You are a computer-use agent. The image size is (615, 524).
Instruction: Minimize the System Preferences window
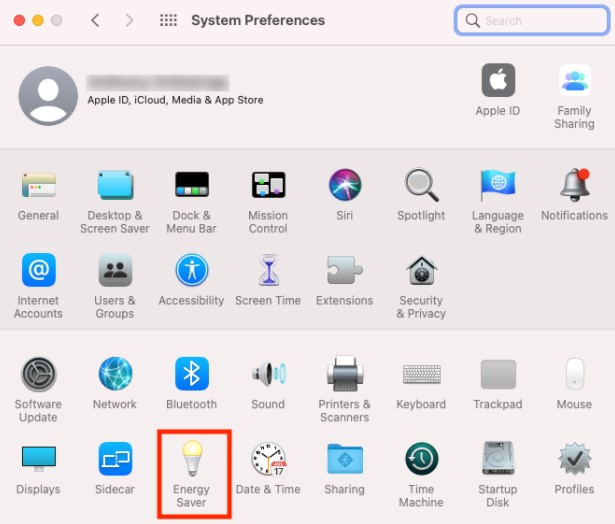[x=38, y=20]
